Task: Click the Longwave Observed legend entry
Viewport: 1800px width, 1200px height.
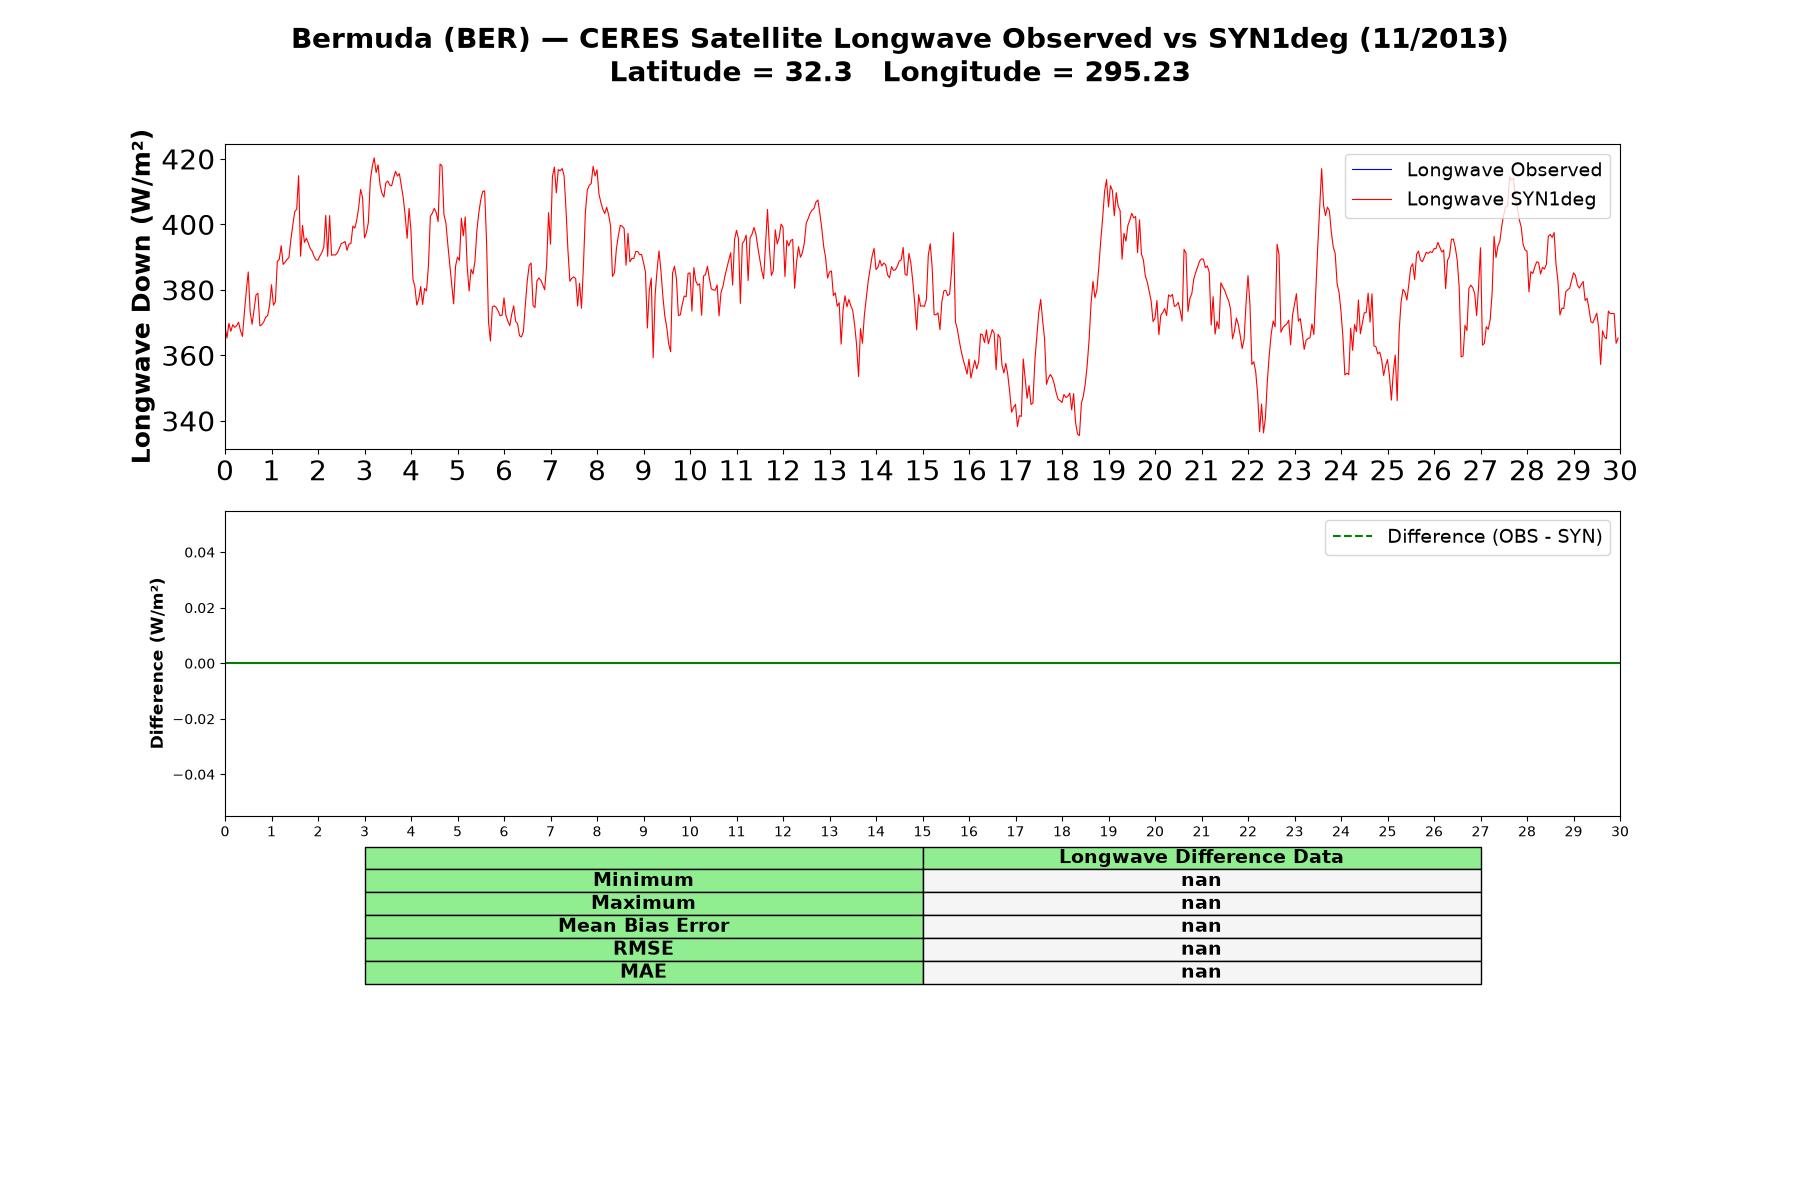Action: coord(1476,170)
